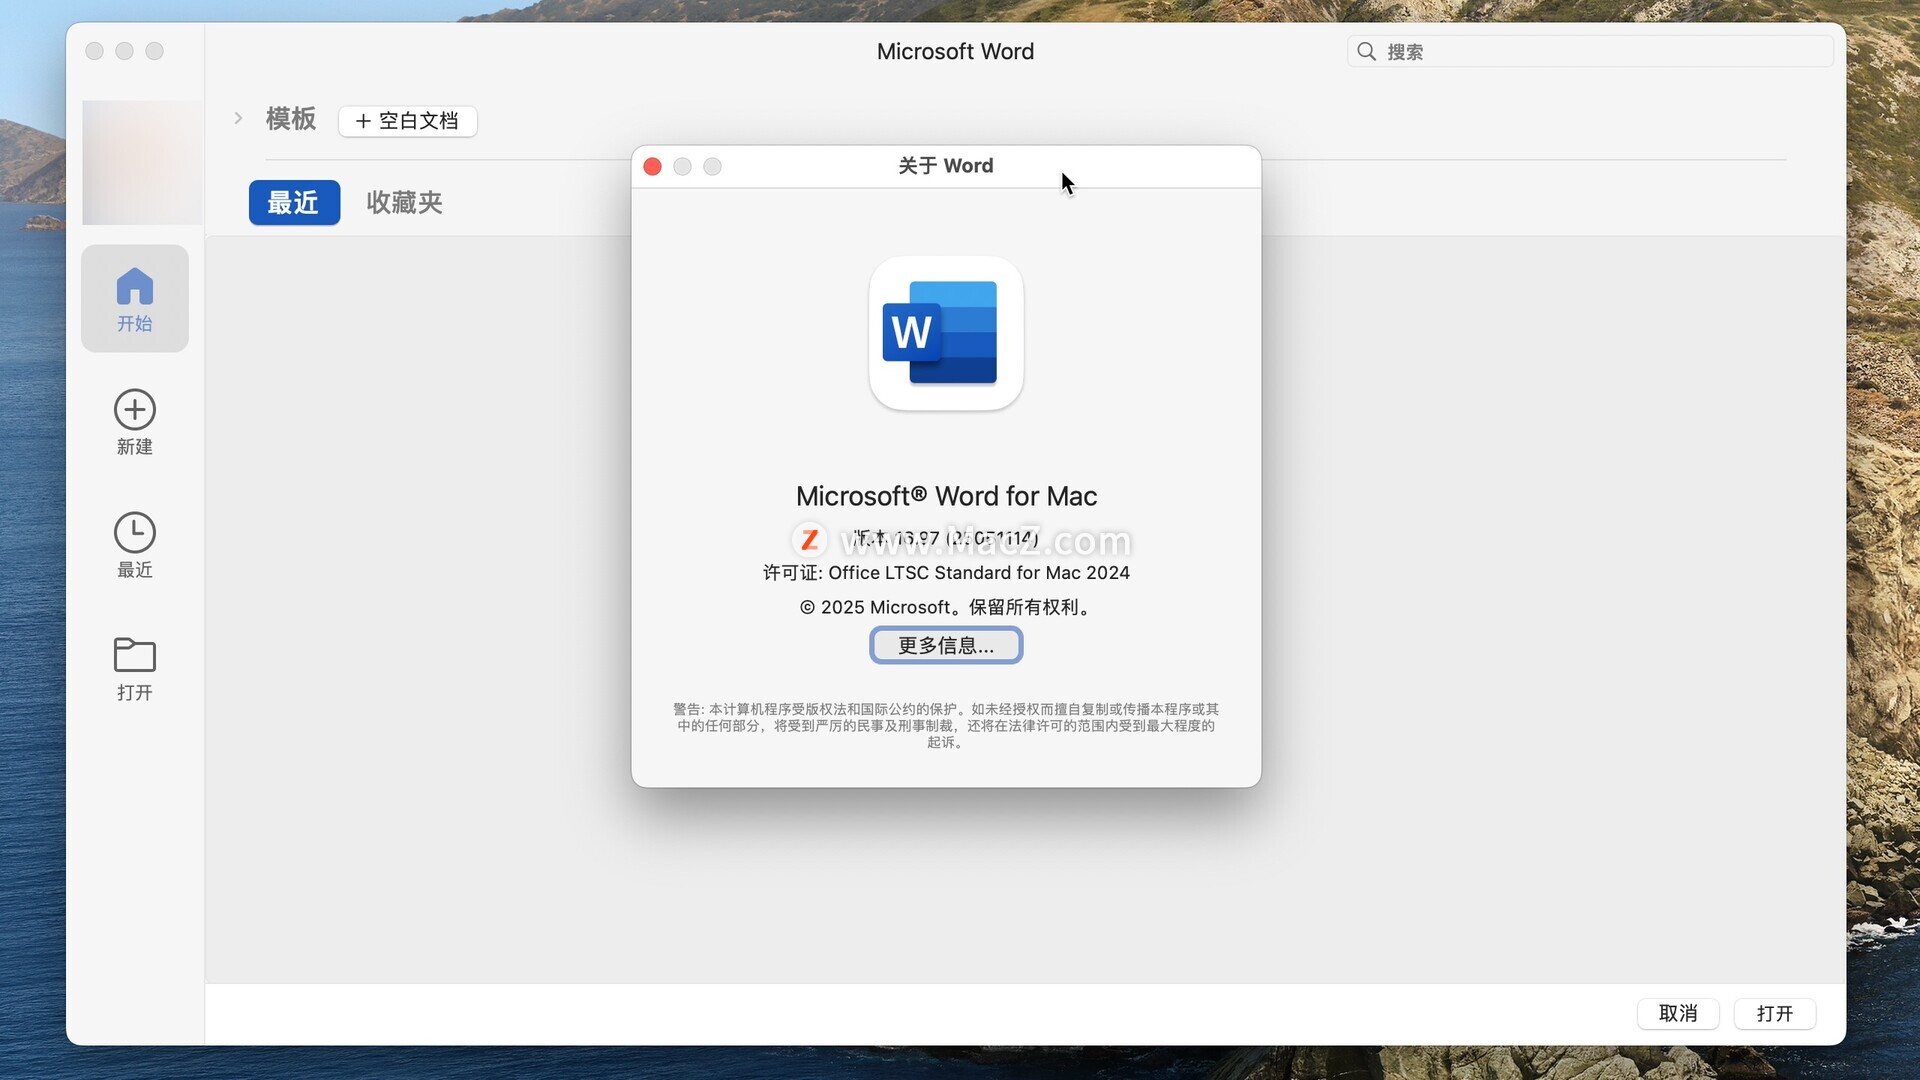The width and height of the screenshot is (1920, 1080).
Task: Open the New (新建) sidebar section
Action: point(135,422)
